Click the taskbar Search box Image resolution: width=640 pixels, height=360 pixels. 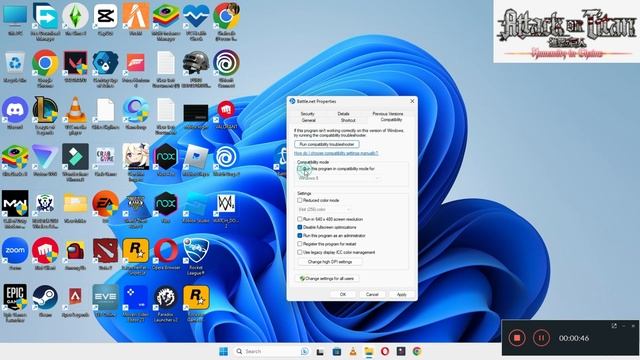[271, 351]
